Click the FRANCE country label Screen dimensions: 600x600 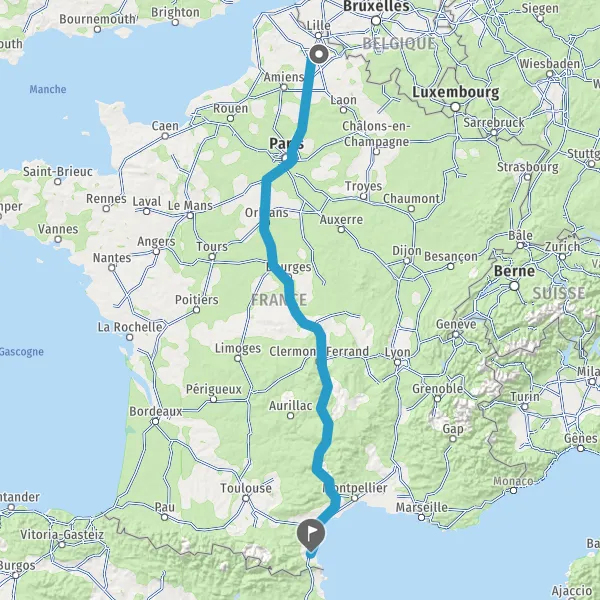(279, 300)
